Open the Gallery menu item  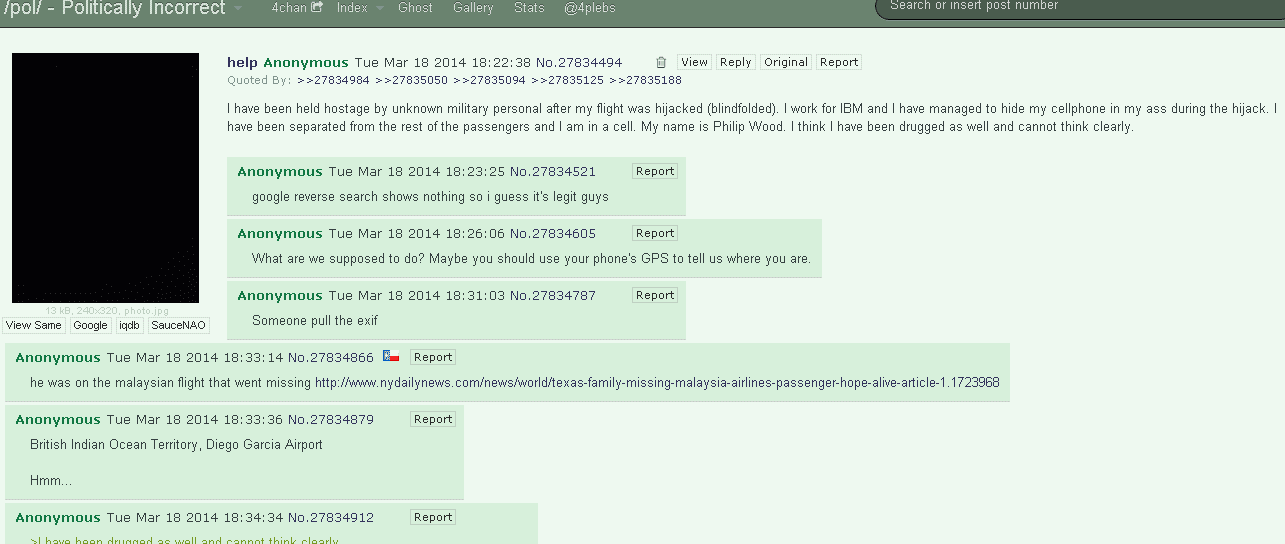473,7
